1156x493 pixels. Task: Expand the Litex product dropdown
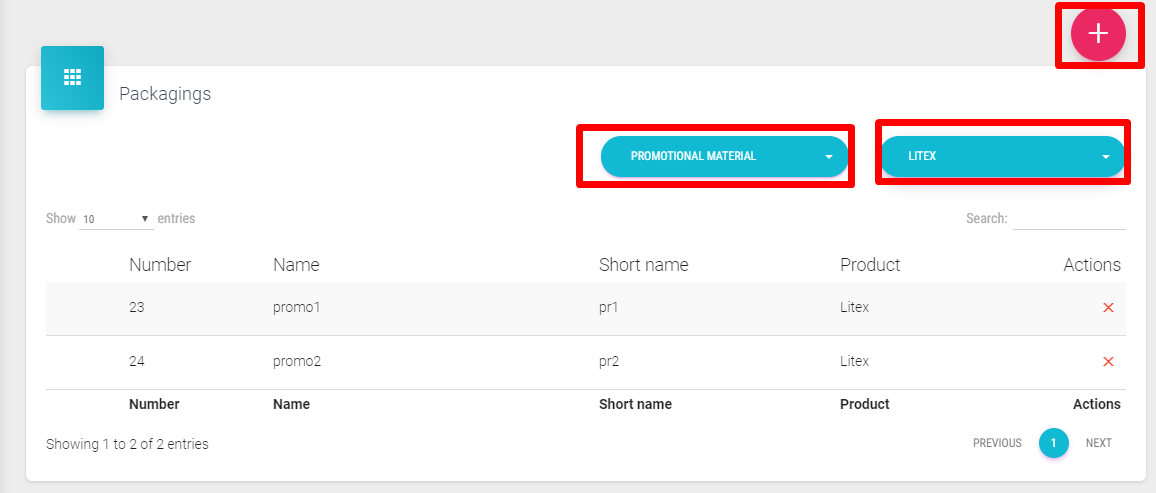pyautogui.click(x=1002, y=157)
